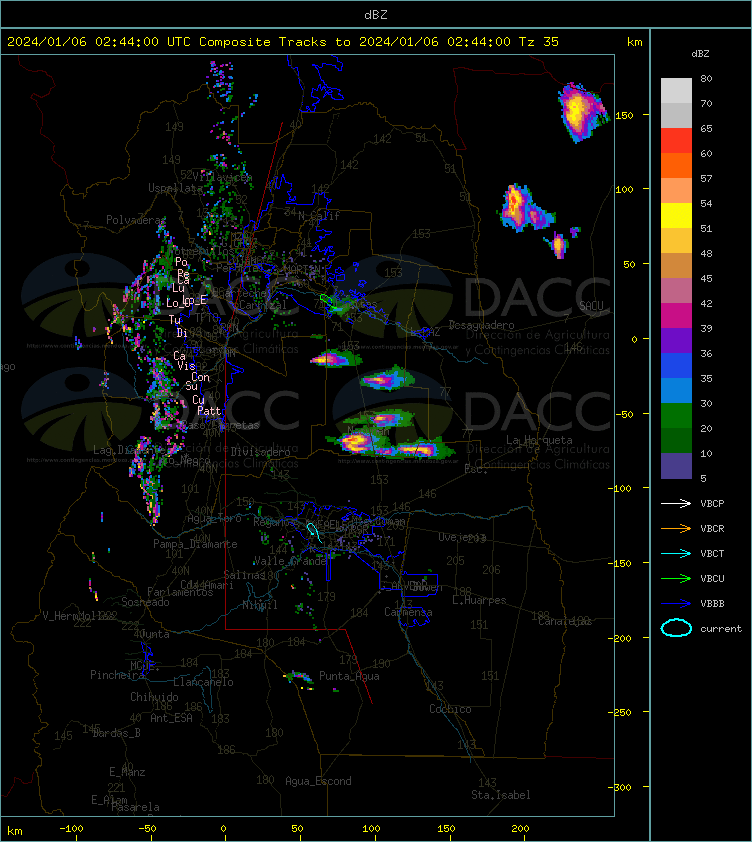The image size is (752, 842).
Task: Select the light blue swatch below 35 dBZ
Action: tap(676, 390)
